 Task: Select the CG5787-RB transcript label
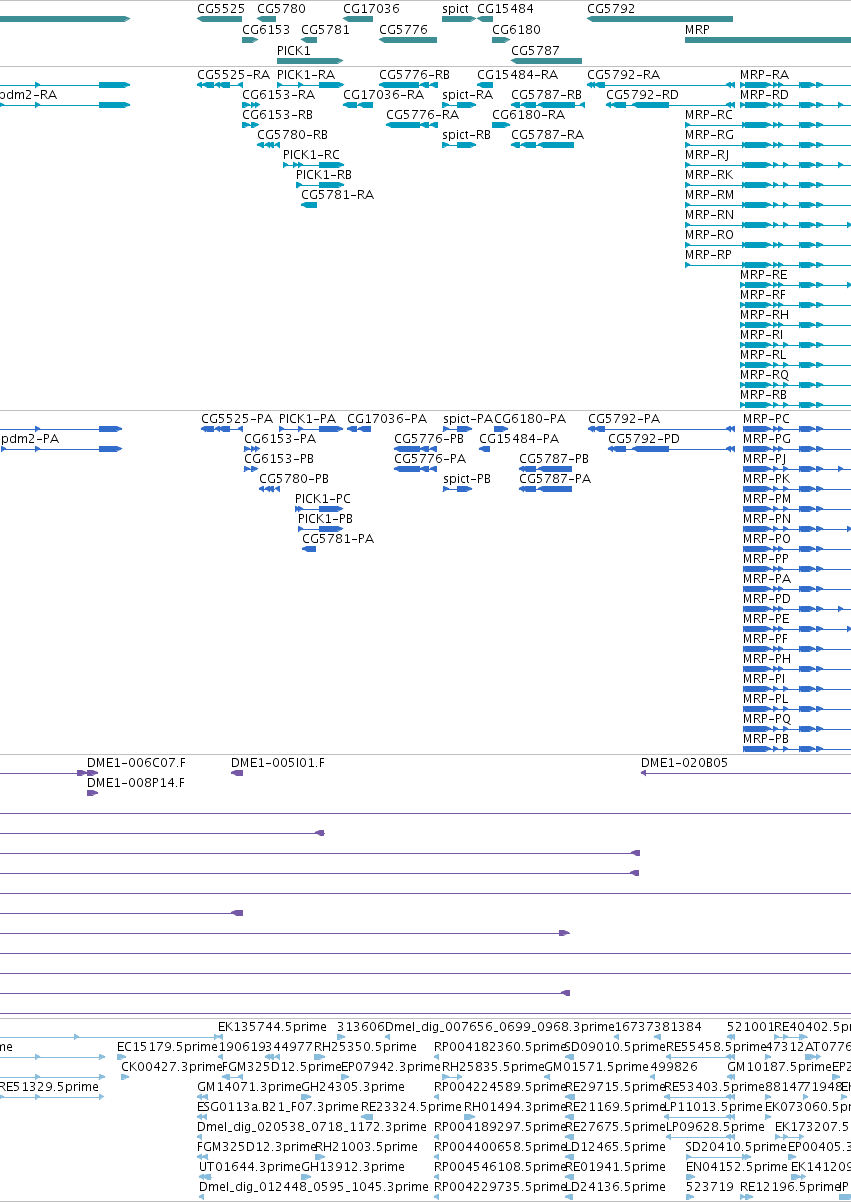click(x=546, y=95)
